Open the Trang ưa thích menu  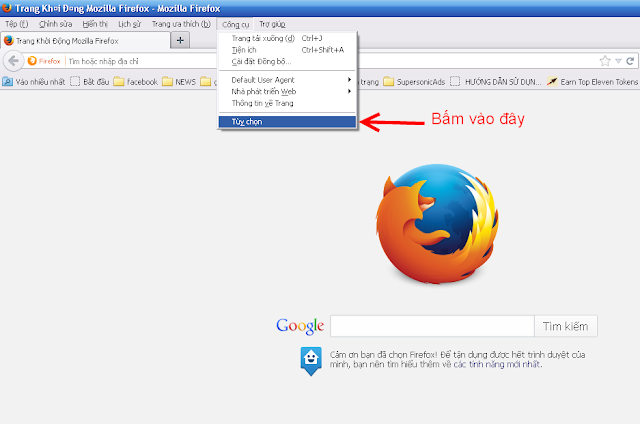point(181,24)
